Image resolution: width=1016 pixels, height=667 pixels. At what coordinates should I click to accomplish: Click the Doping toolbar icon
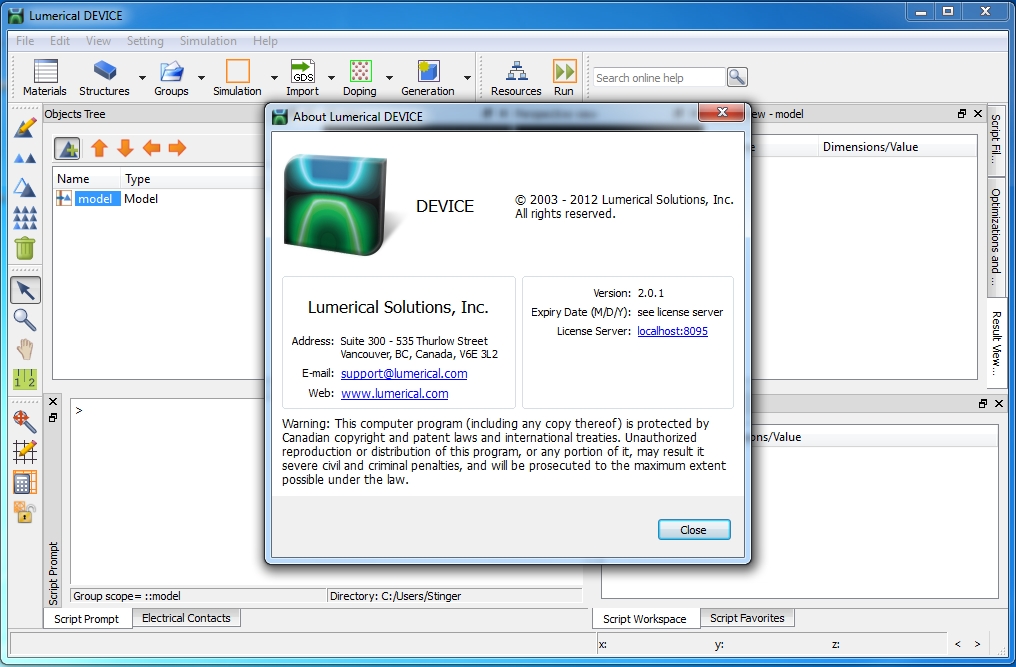[360, 71]
